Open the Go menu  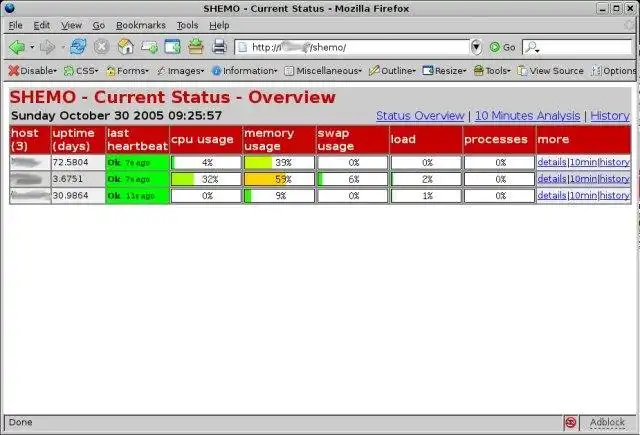click(x=98, y=25)
